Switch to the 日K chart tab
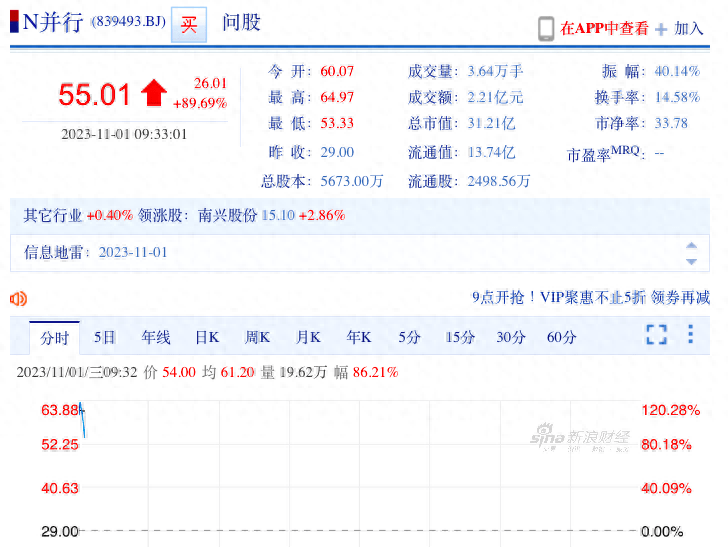This screenshot has height=547, width=728. 207,337
